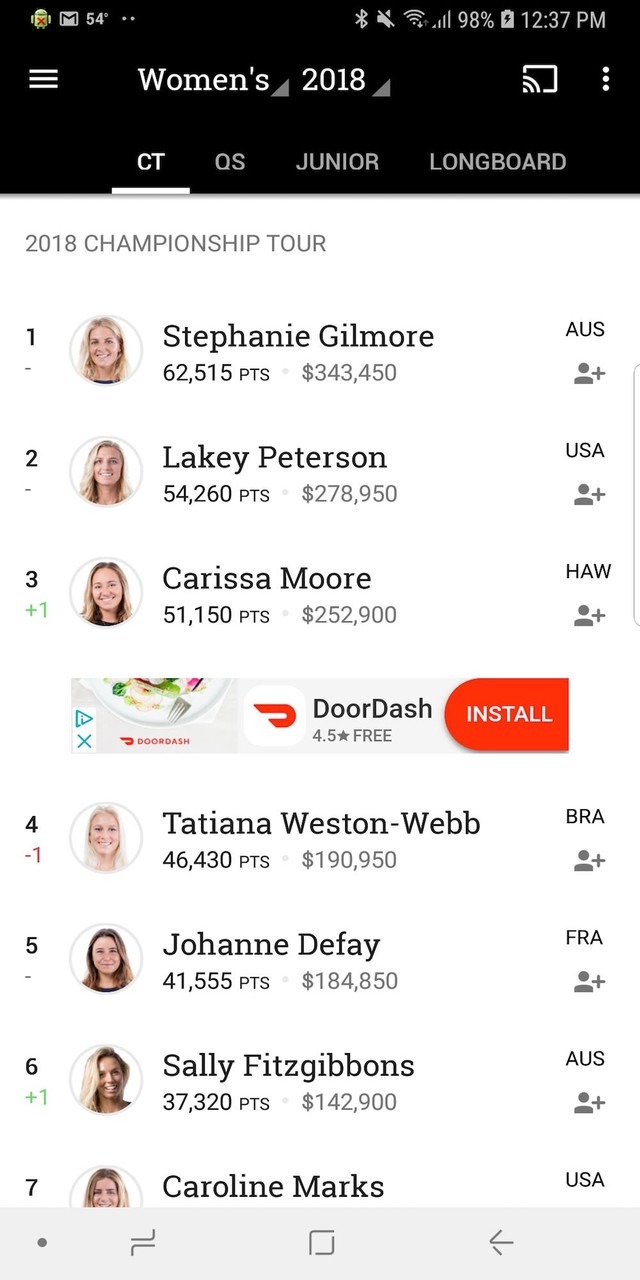Follow Lakey Peterson with add-person icon

[588, 494]
